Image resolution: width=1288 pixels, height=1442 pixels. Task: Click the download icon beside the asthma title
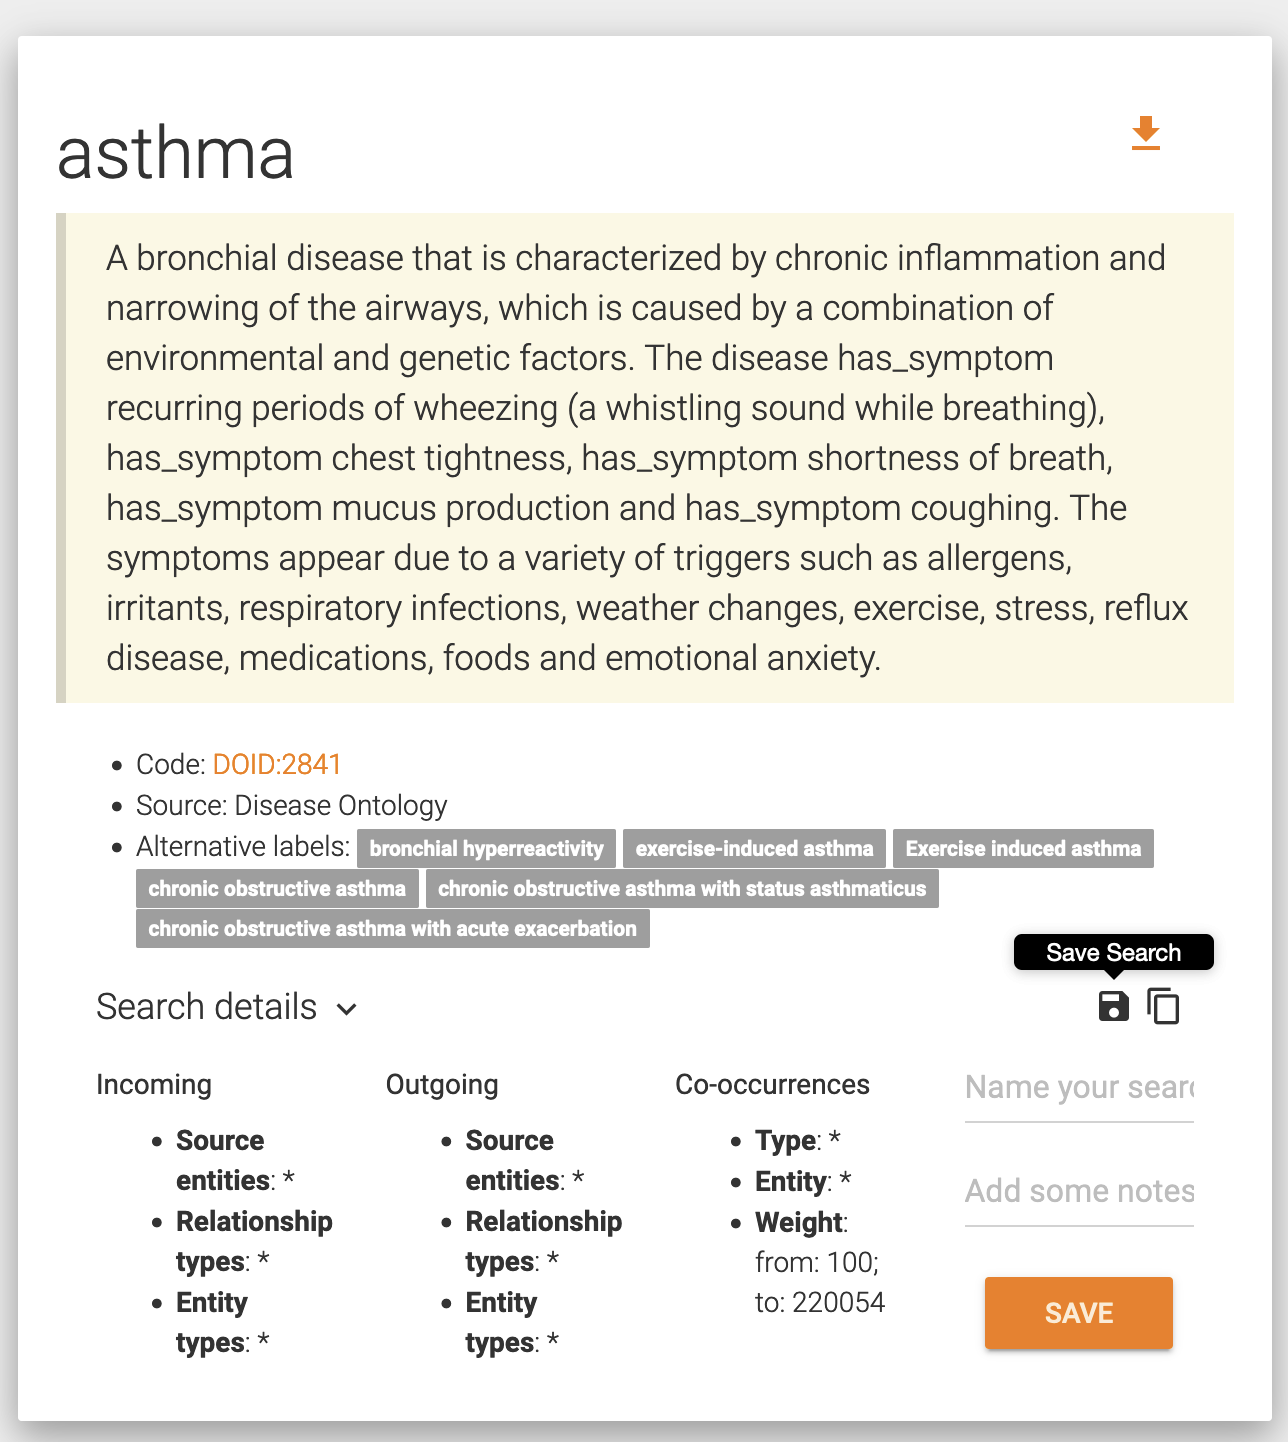1145,133
